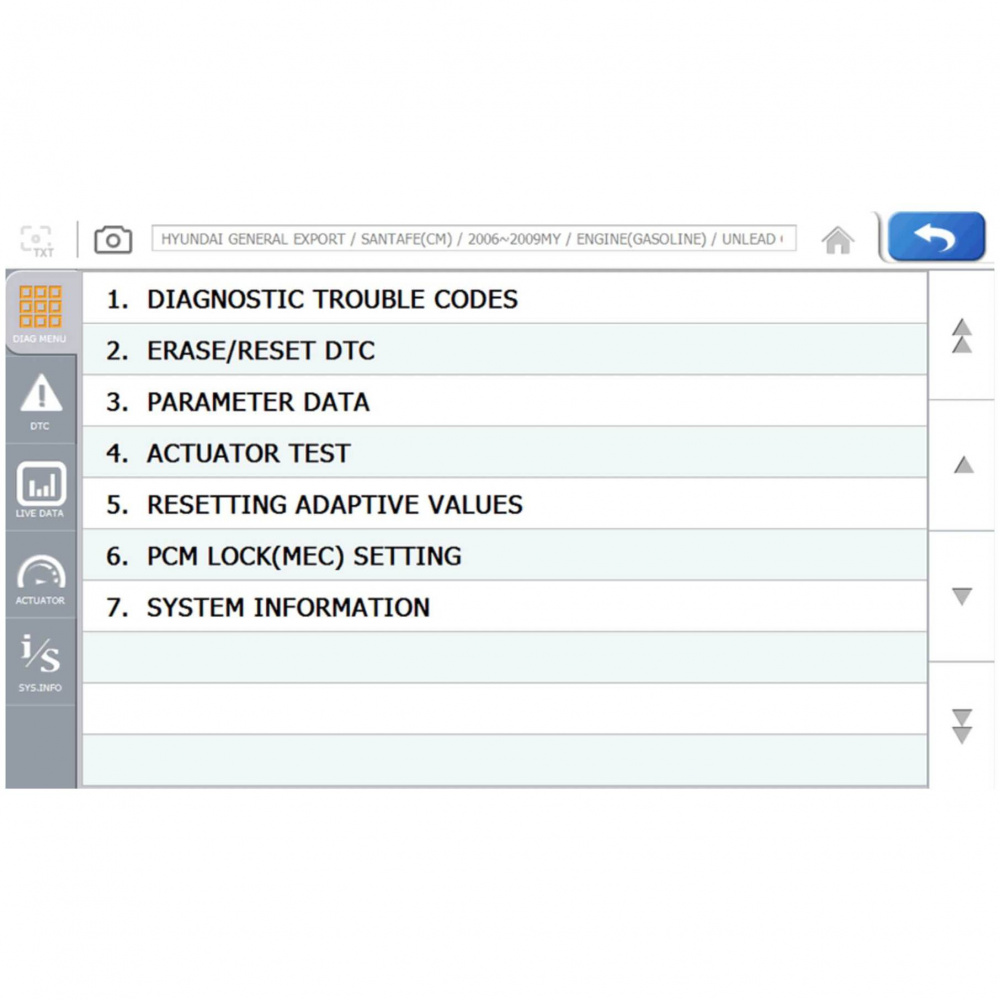Capture screen with the camera icon
This screenshot has width=1000, height=1000.
(x=113, y=240)
